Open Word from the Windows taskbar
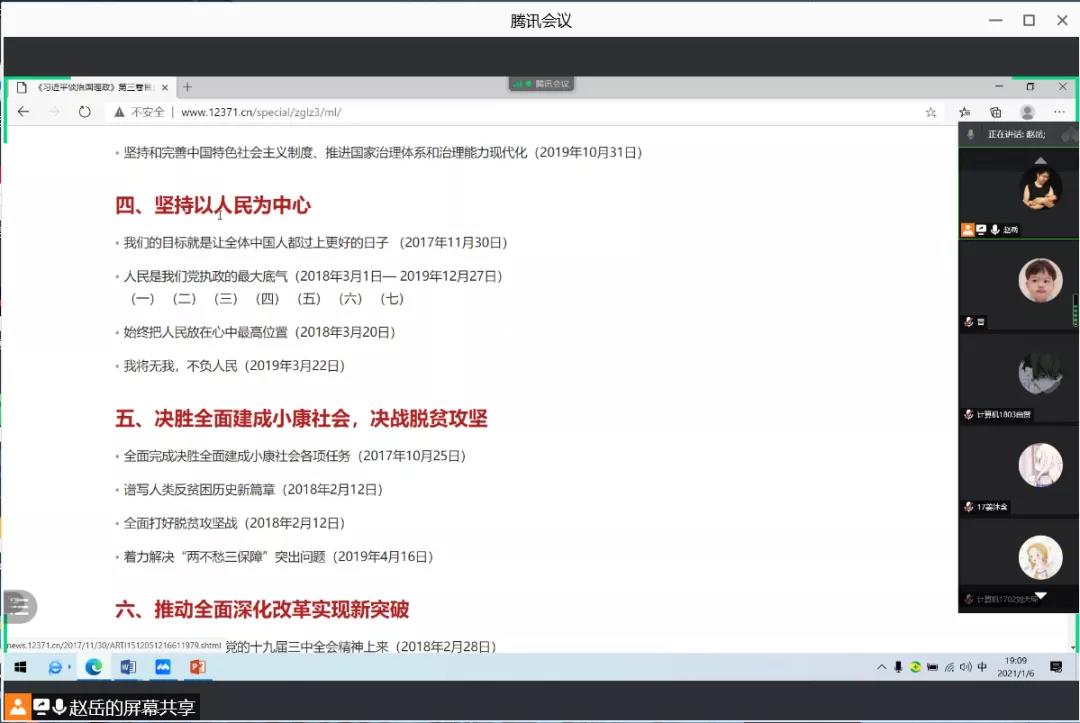Screen dimensions: 1080x723 (x=128, y=667)
